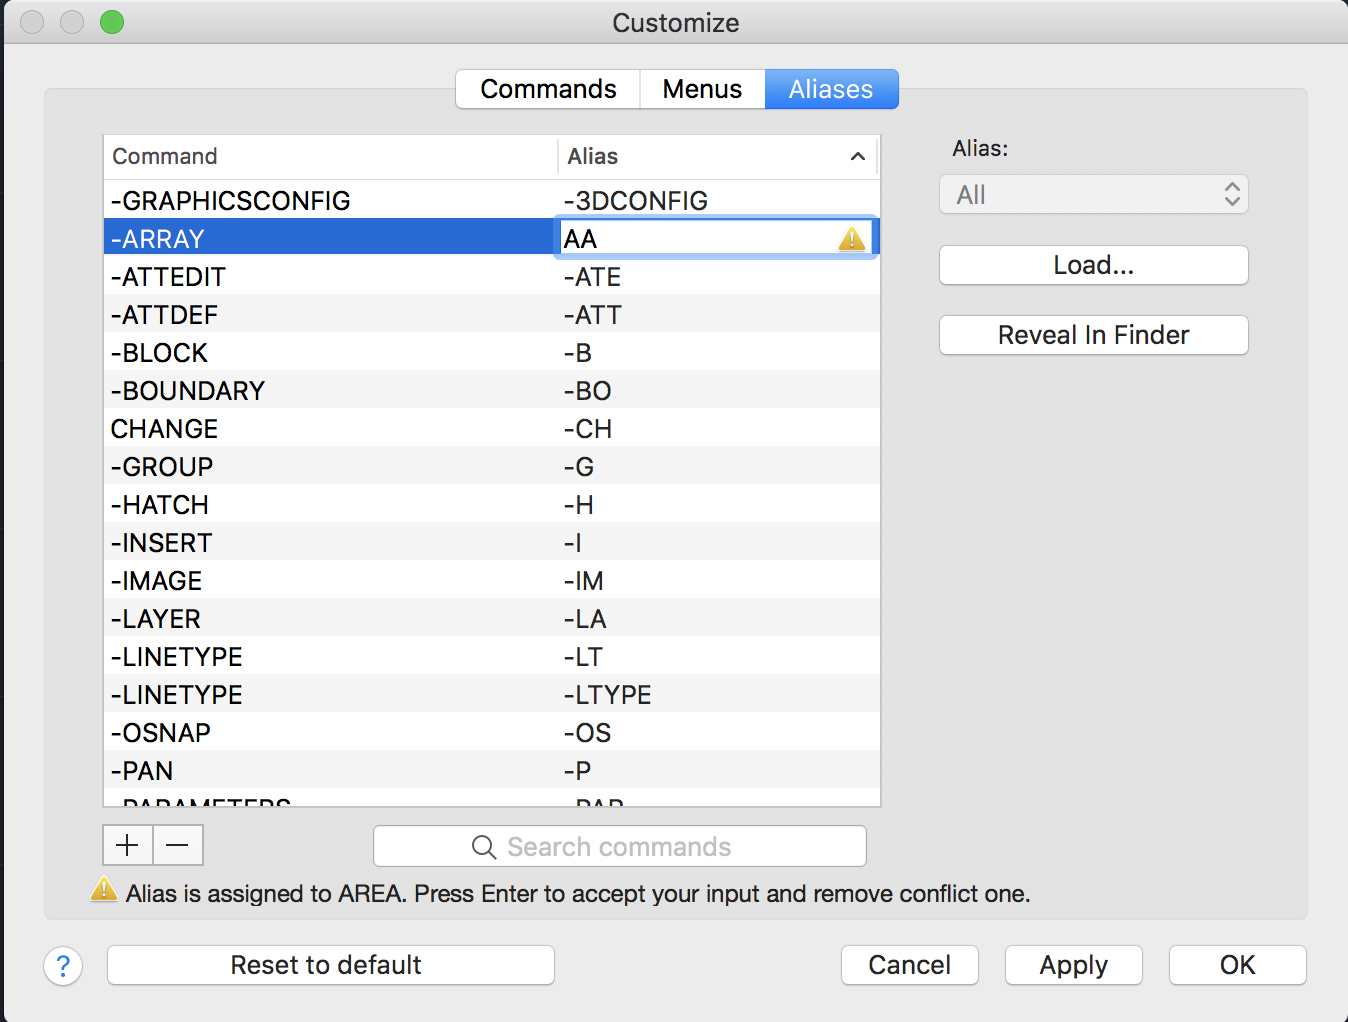The image size is (1348, 1022).
Task: Click the warning icon beside the conflict message
Action: (104, 889)
